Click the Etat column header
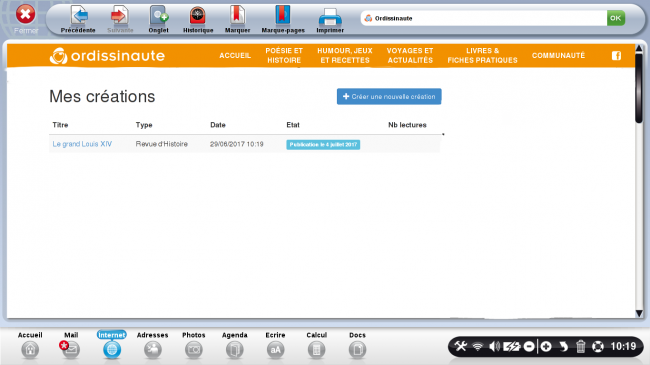Screen dimensions: 650x365 [x=293, y=125]
